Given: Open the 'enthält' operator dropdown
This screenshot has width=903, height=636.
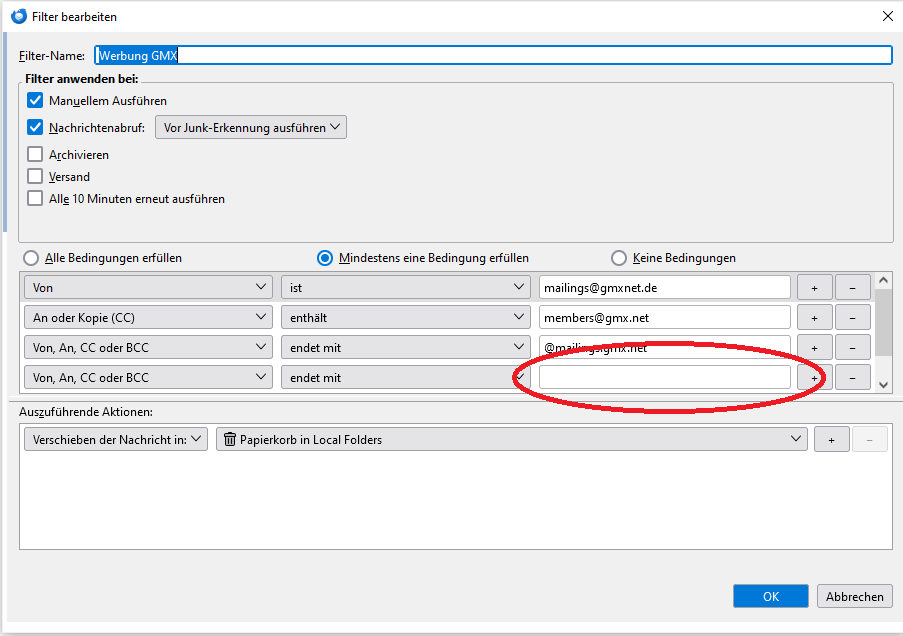Looking at the screenshot, I should pyautogui.click(x=405, y=317).
